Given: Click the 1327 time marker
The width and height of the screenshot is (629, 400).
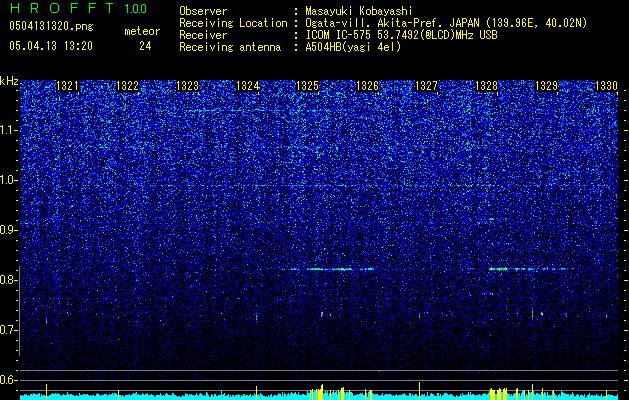Looking at the screenshot, I should (426, 86).
